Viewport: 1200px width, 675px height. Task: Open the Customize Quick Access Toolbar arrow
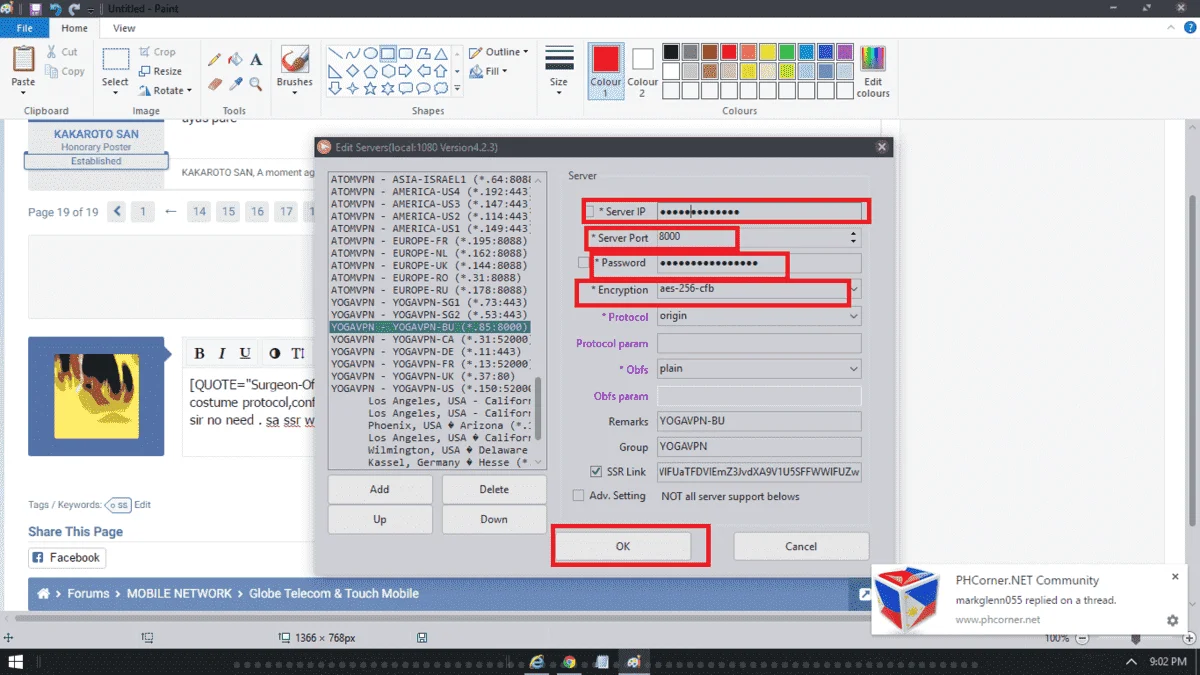point(91,8)
